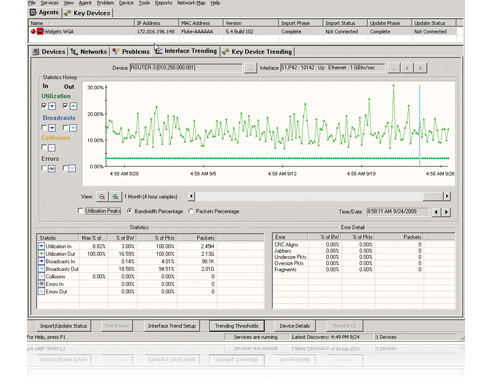Image resolution: width=488 pixels, height=385 pixels.
Task: Click Utilization Out row icon in Statistics table
Action: coord(41,254)
